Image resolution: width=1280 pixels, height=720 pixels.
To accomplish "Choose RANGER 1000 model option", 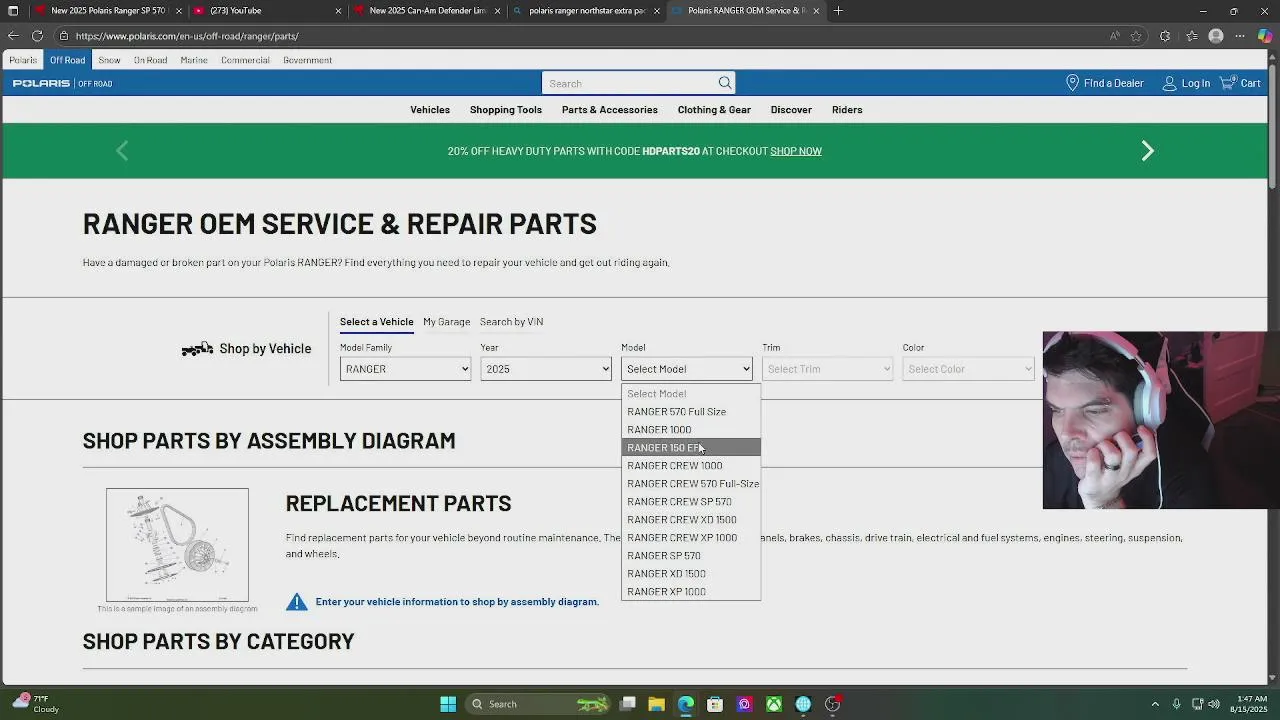I will [x=691, y=430].
